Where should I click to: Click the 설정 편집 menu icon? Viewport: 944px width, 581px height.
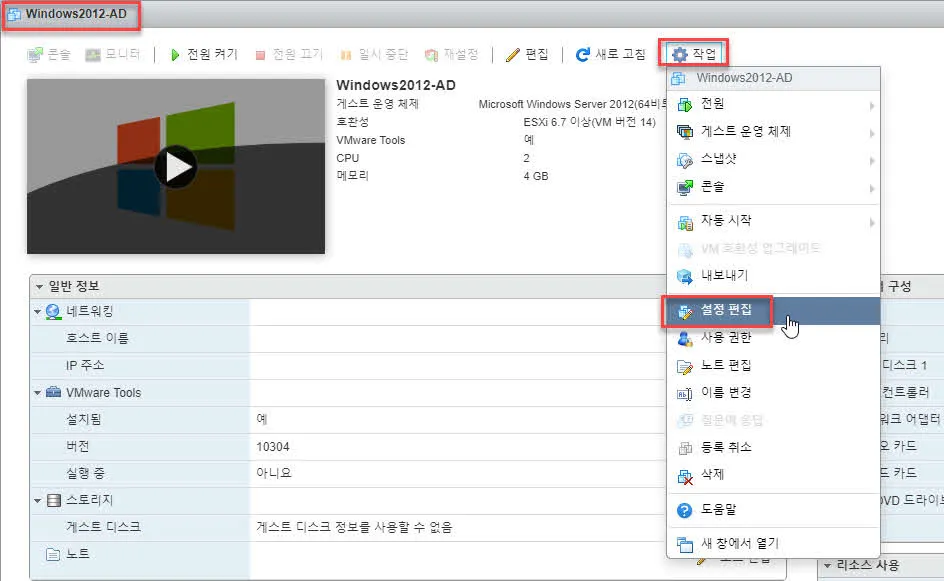[685, 311]
